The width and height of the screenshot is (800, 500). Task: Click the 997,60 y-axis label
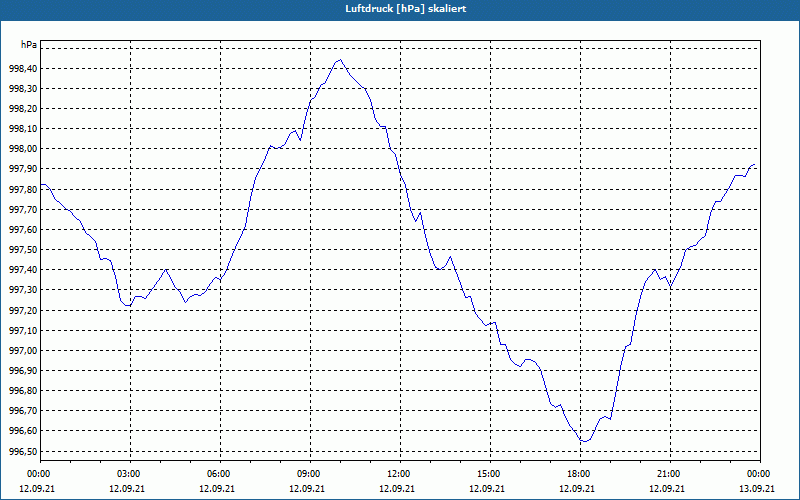point(23,230)
